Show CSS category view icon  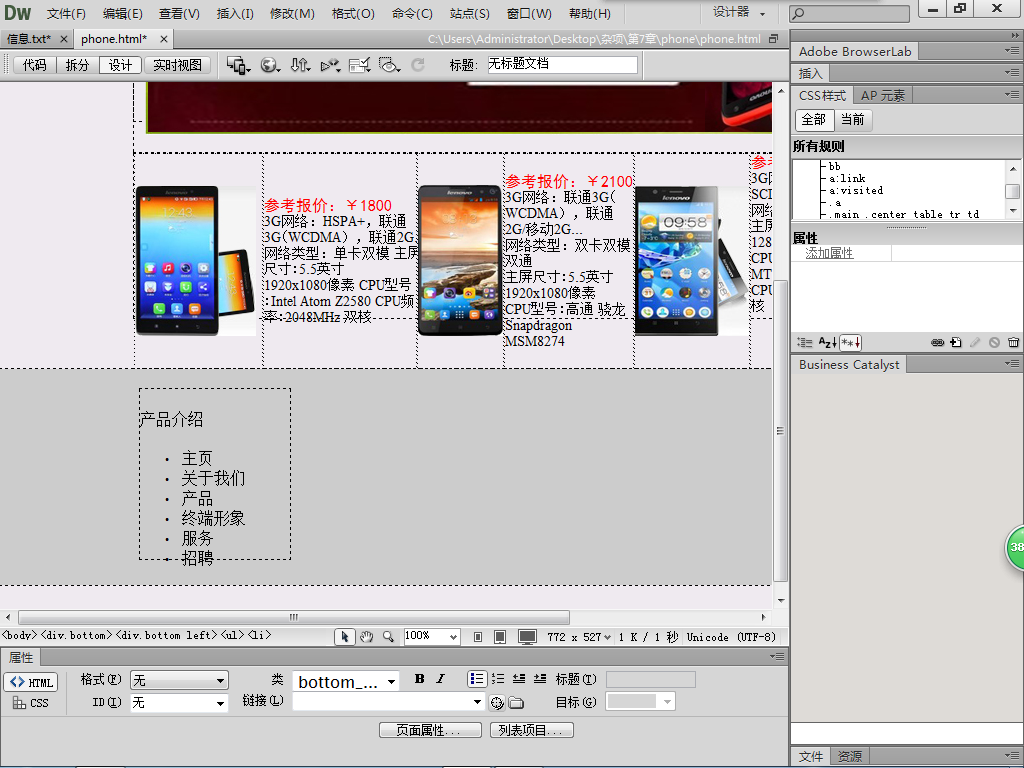pyautogui.click(x=805, y=342)
